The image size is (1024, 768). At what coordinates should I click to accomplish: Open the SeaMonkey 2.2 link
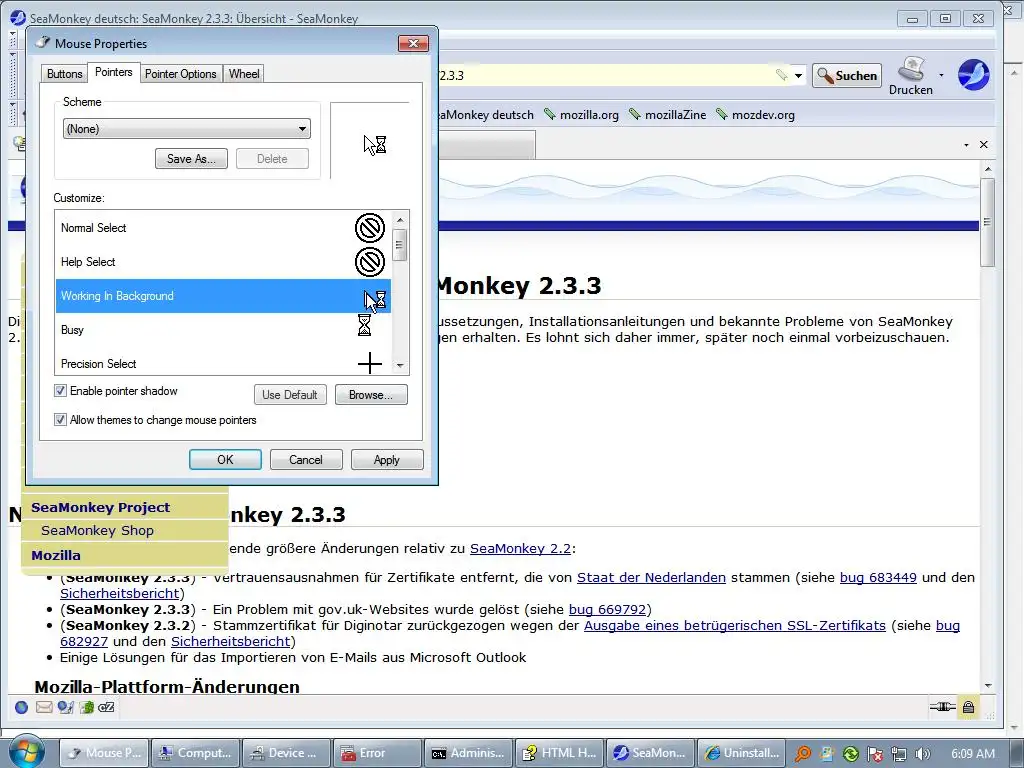(520, 549)
